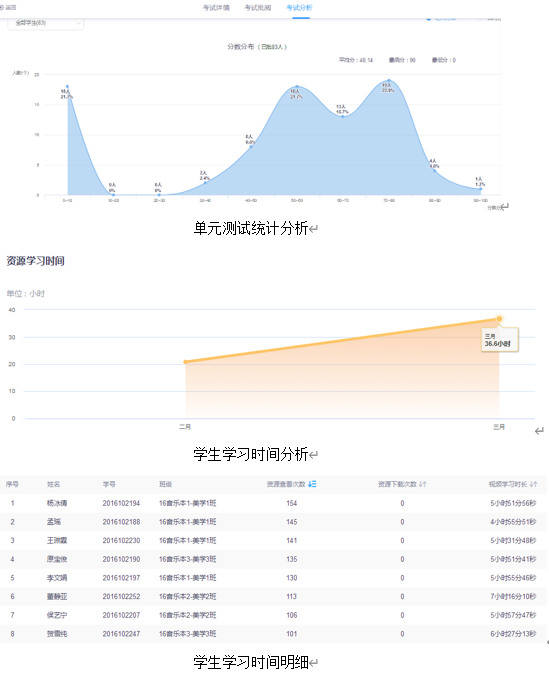549x675 pixels.
Task: Click the 60-70 dip point showing 13人
Action: coord(343,116)
